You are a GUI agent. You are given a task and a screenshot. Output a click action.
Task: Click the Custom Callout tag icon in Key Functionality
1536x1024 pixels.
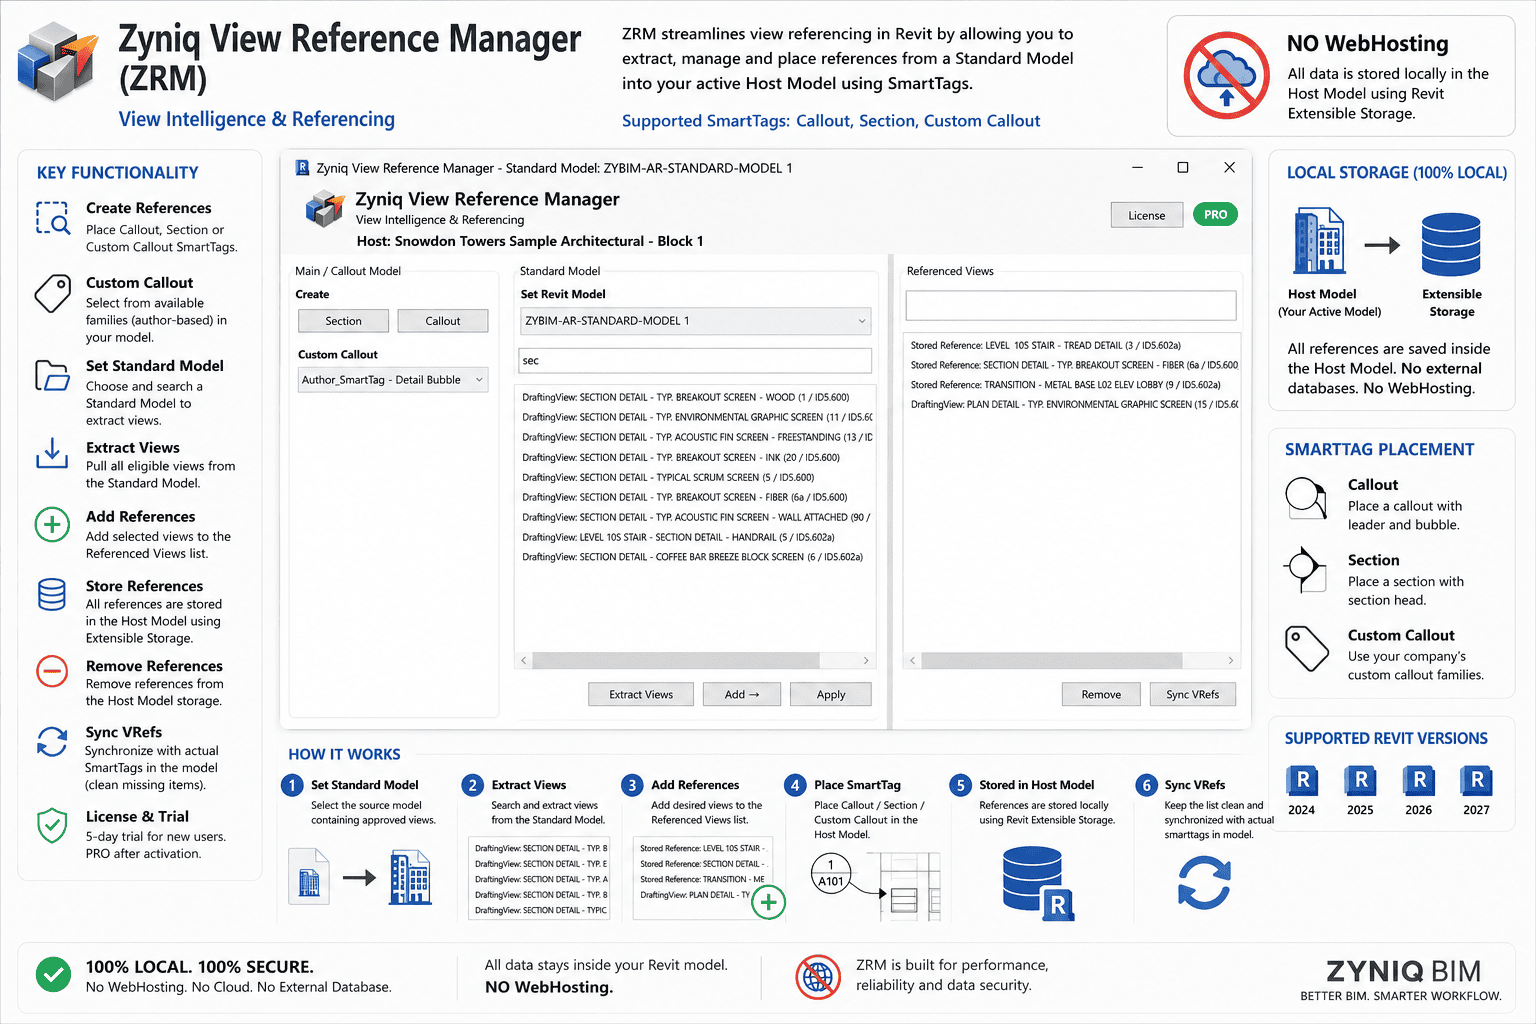click(x=53, y=293)
